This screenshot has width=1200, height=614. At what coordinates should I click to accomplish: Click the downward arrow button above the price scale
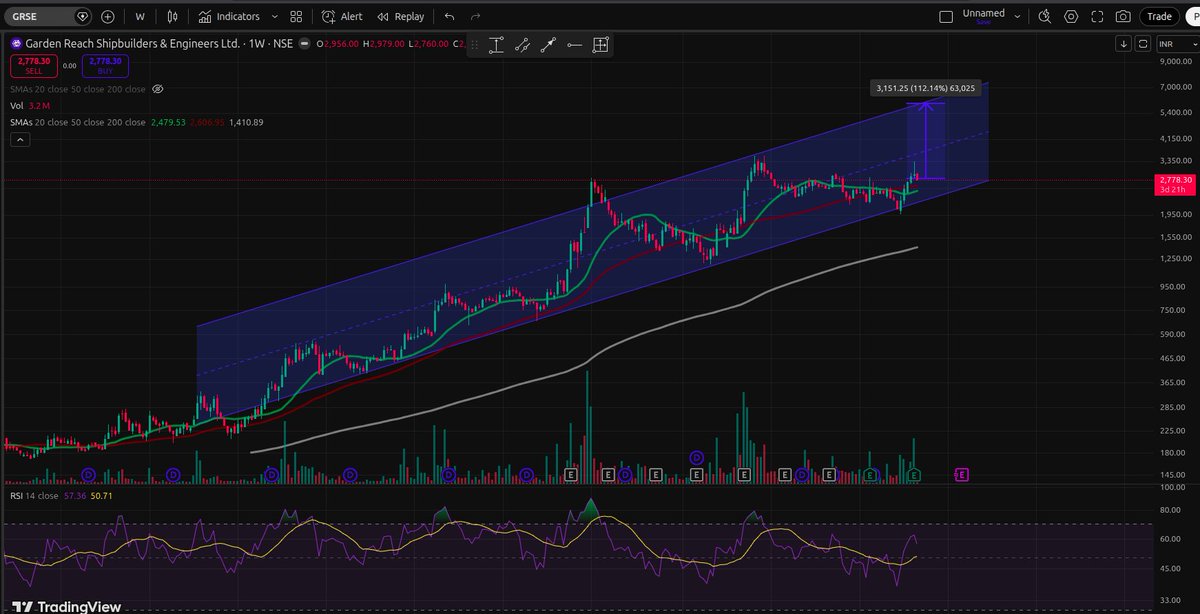[1123, 44]
